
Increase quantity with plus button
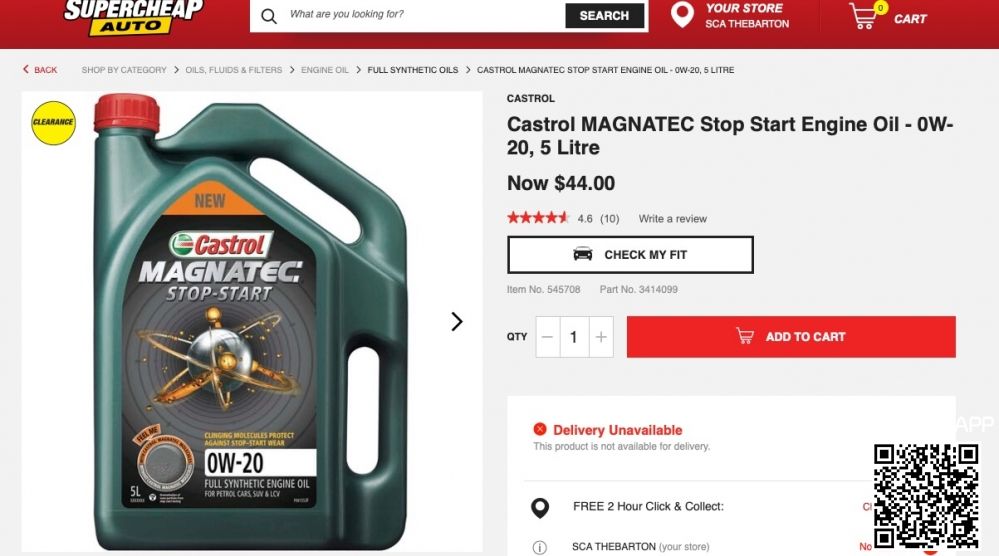tap(601, 337)
